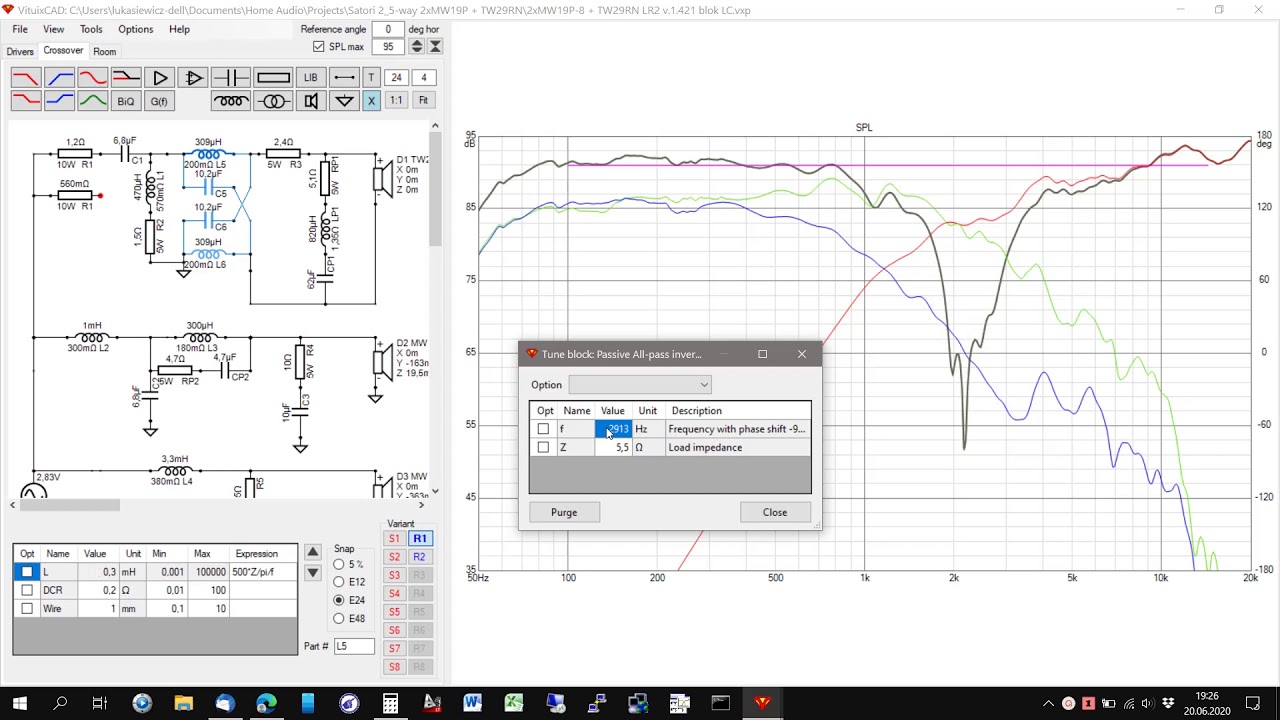Select variant R2
1280x720 pixels.
tap(419, 557)
